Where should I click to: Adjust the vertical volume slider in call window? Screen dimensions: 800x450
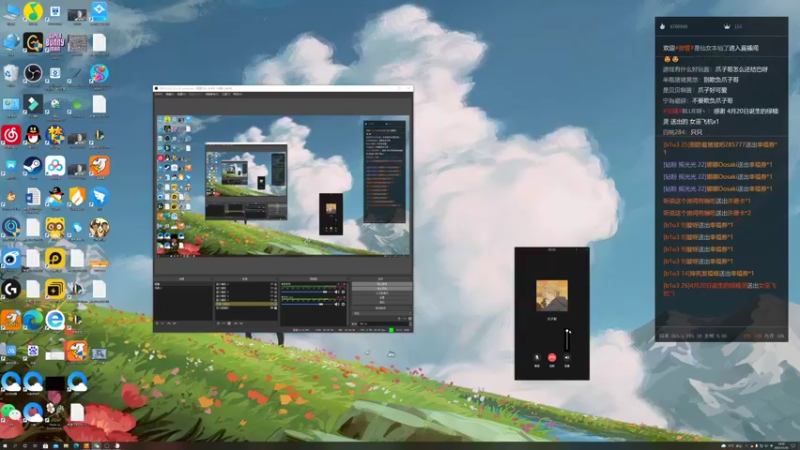pyautogui.click(x=567, y=339)
